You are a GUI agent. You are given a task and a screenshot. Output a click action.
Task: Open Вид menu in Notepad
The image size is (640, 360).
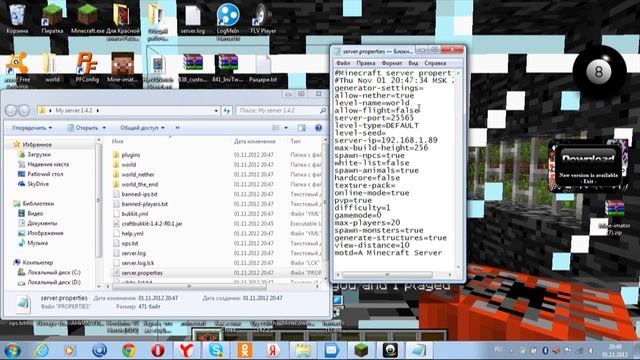(413, 63)
